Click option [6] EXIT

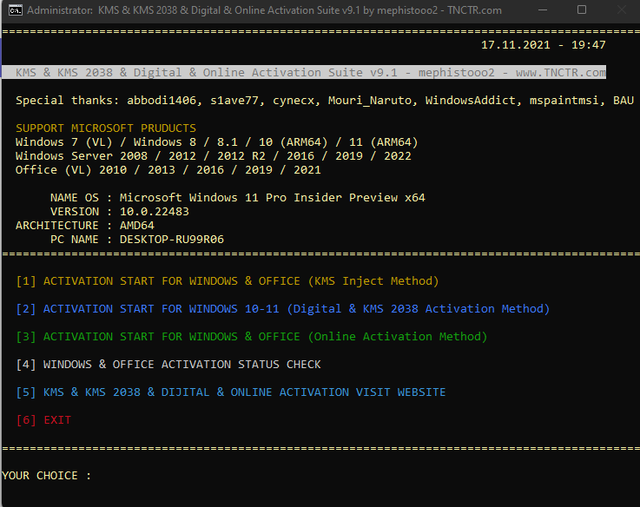44,420
